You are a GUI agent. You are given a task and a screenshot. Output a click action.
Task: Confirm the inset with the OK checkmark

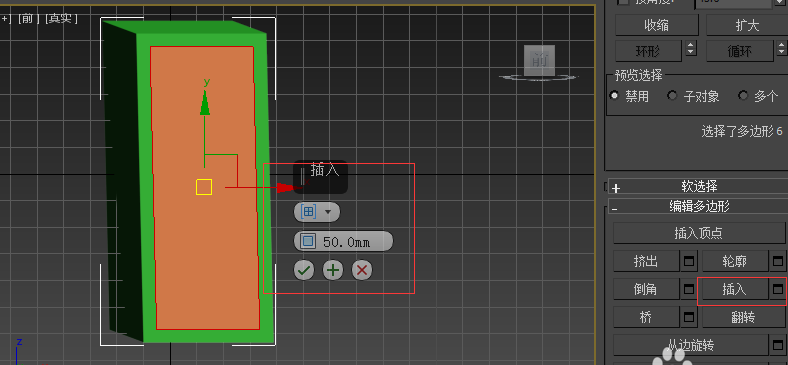click(x=304, y=270)
